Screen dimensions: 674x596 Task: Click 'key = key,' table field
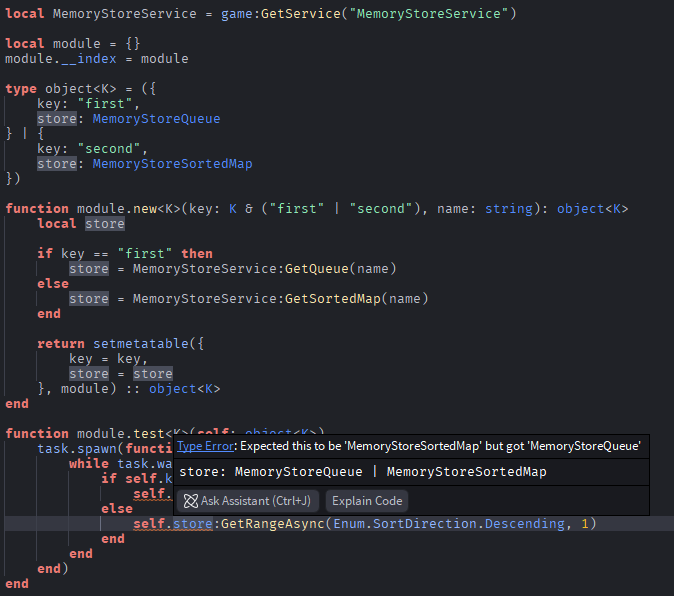pos(108,359)
